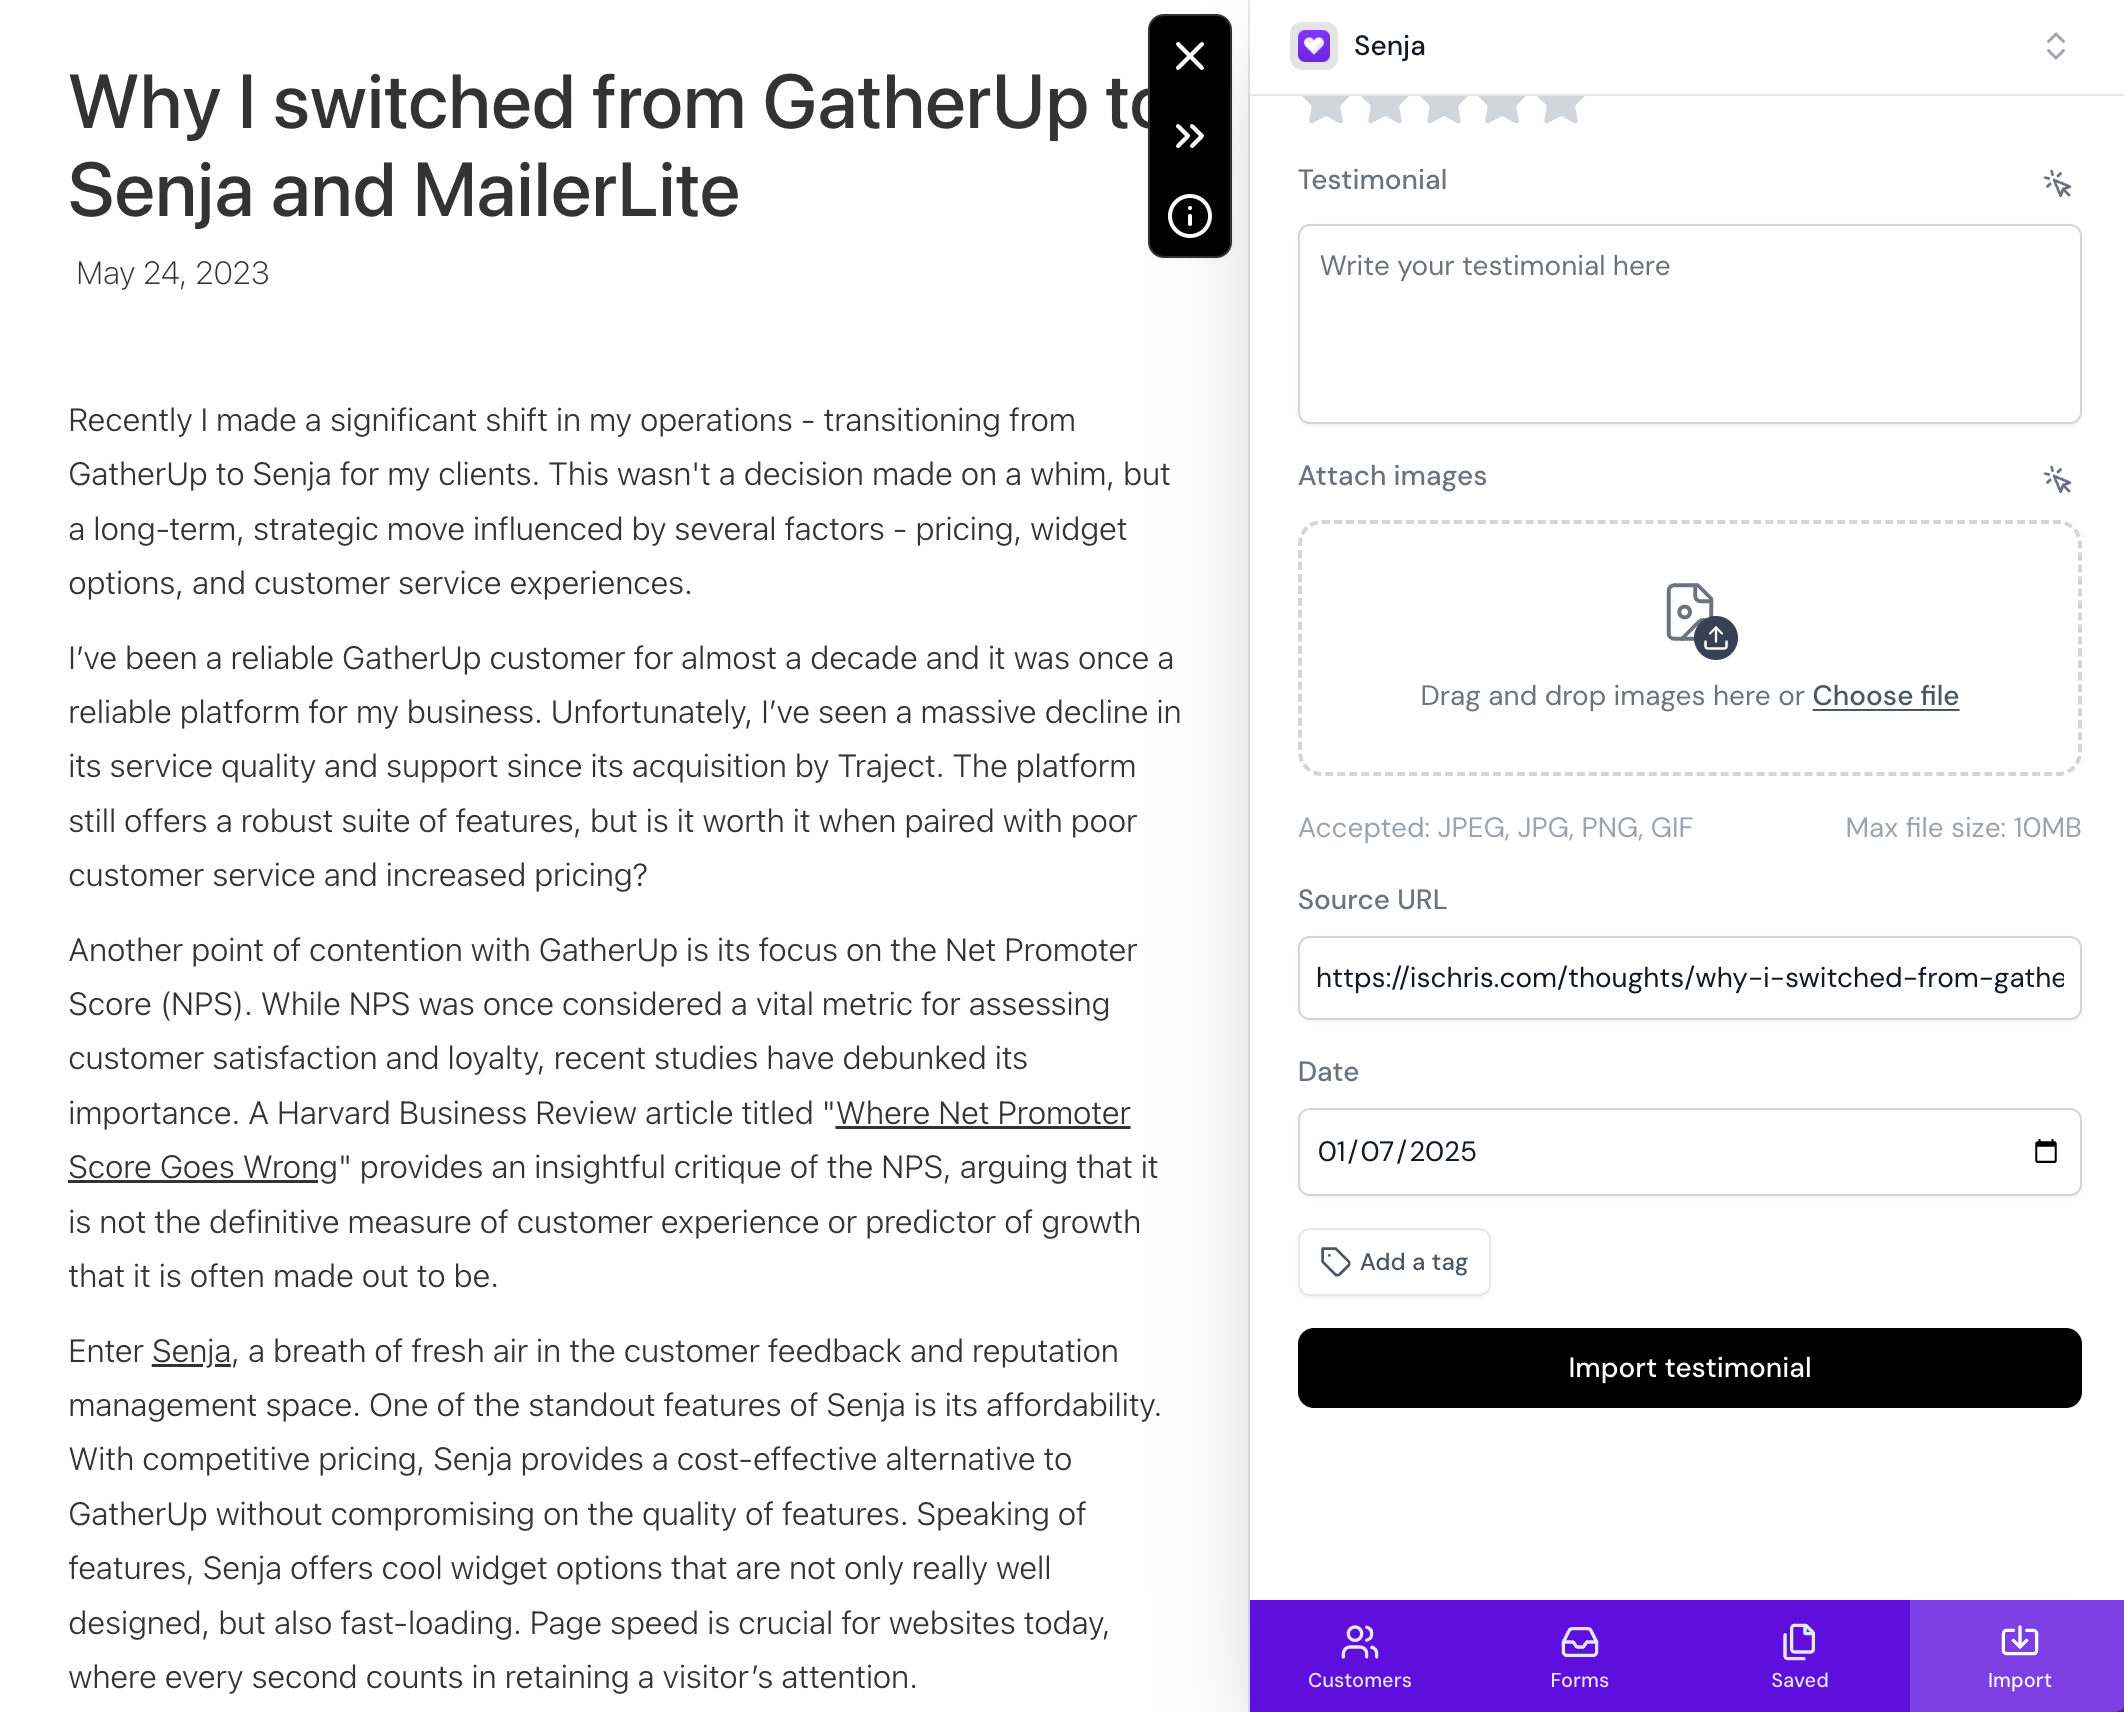Set rating to five stars
Screen dimensions: 2124x1712
click(x=1561, y=108)
